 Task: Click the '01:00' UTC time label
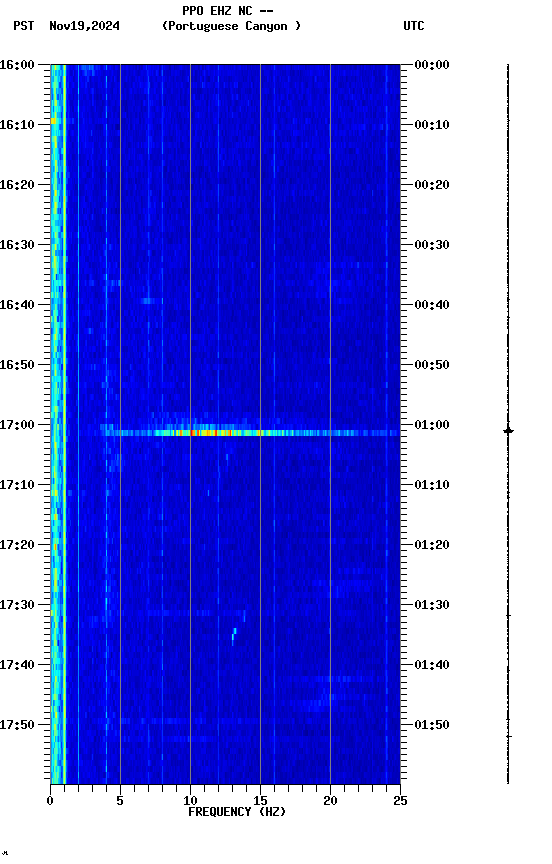click(x=432, y=425)
